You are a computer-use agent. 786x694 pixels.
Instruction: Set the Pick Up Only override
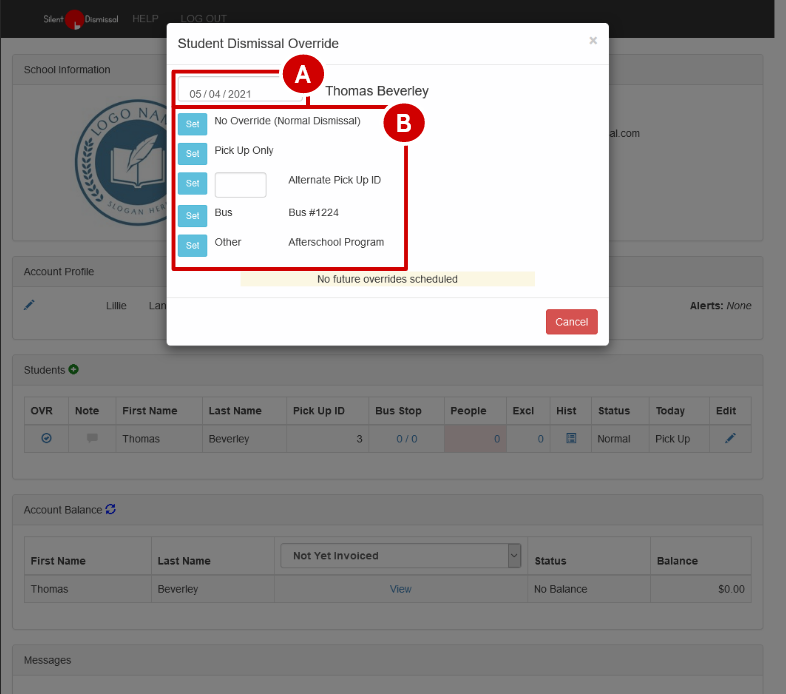pos(192,154)
